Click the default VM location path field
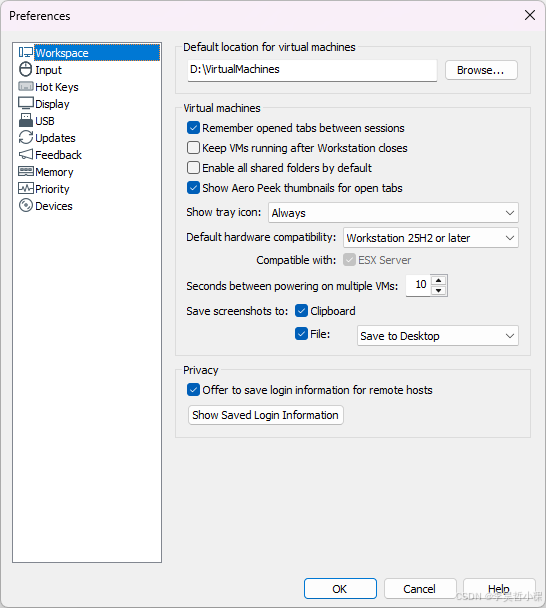 click(x=312, y=70)
